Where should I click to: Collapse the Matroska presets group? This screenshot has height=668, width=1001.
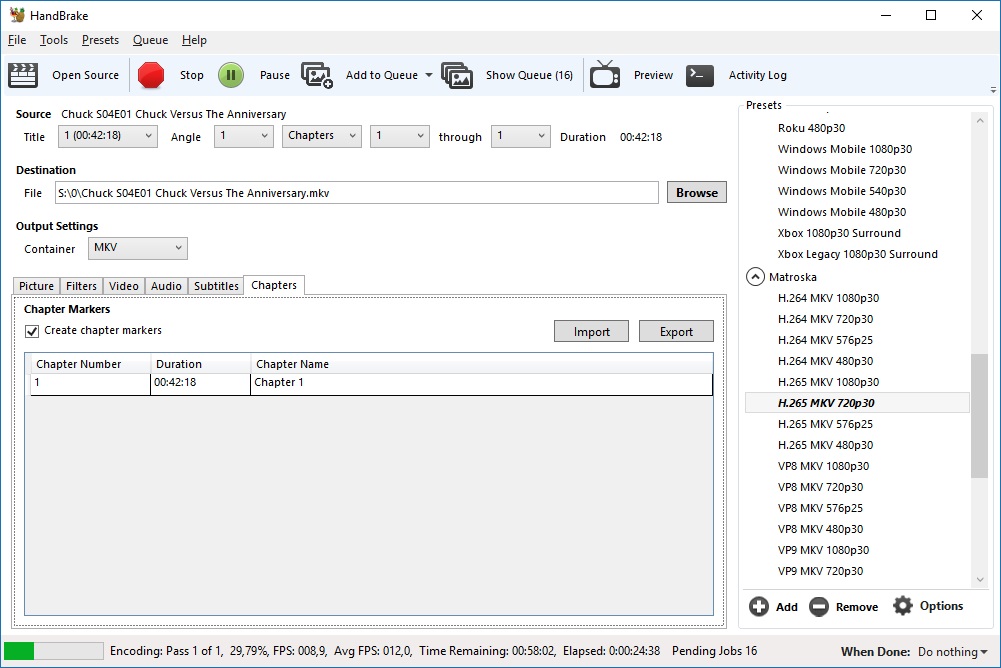[755, 277]
